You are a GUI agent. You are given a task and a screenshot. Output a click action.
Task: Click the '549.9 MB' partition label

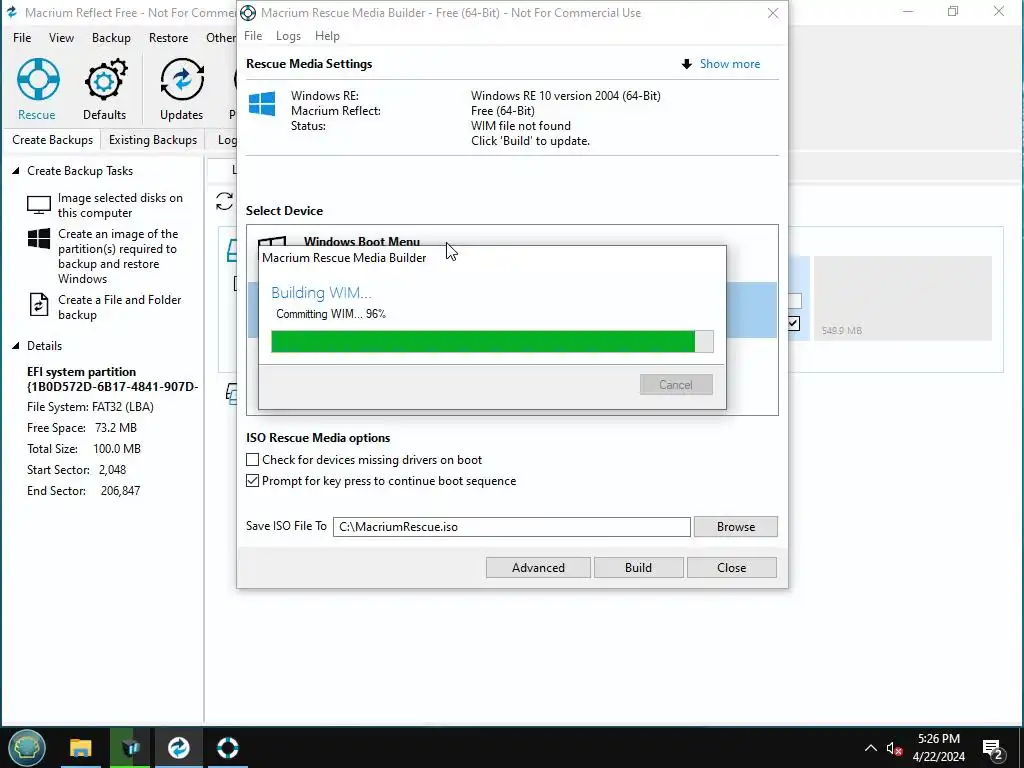(841, 330)
